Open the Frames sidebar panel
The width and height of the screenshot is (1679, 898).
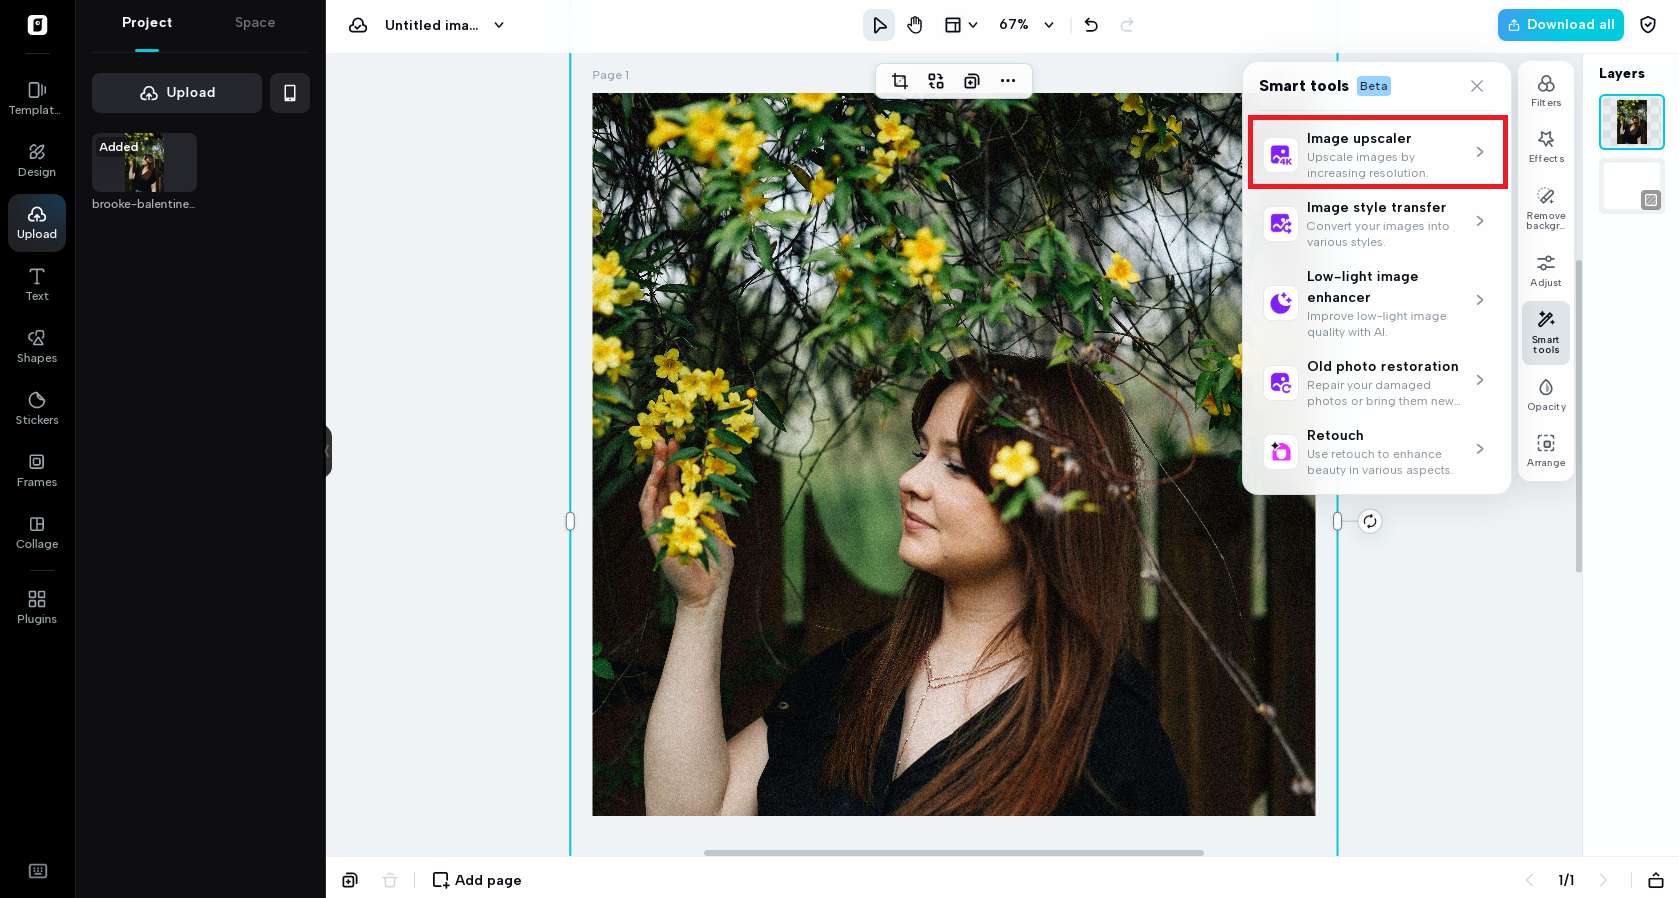(x=37, y=470)
